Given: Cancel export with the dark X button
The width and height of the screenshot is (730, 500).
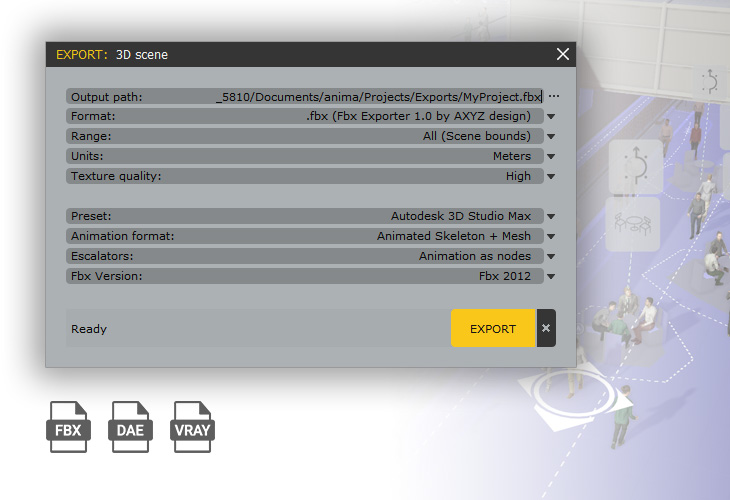Looking at the screenshot, I should [546, 328].
